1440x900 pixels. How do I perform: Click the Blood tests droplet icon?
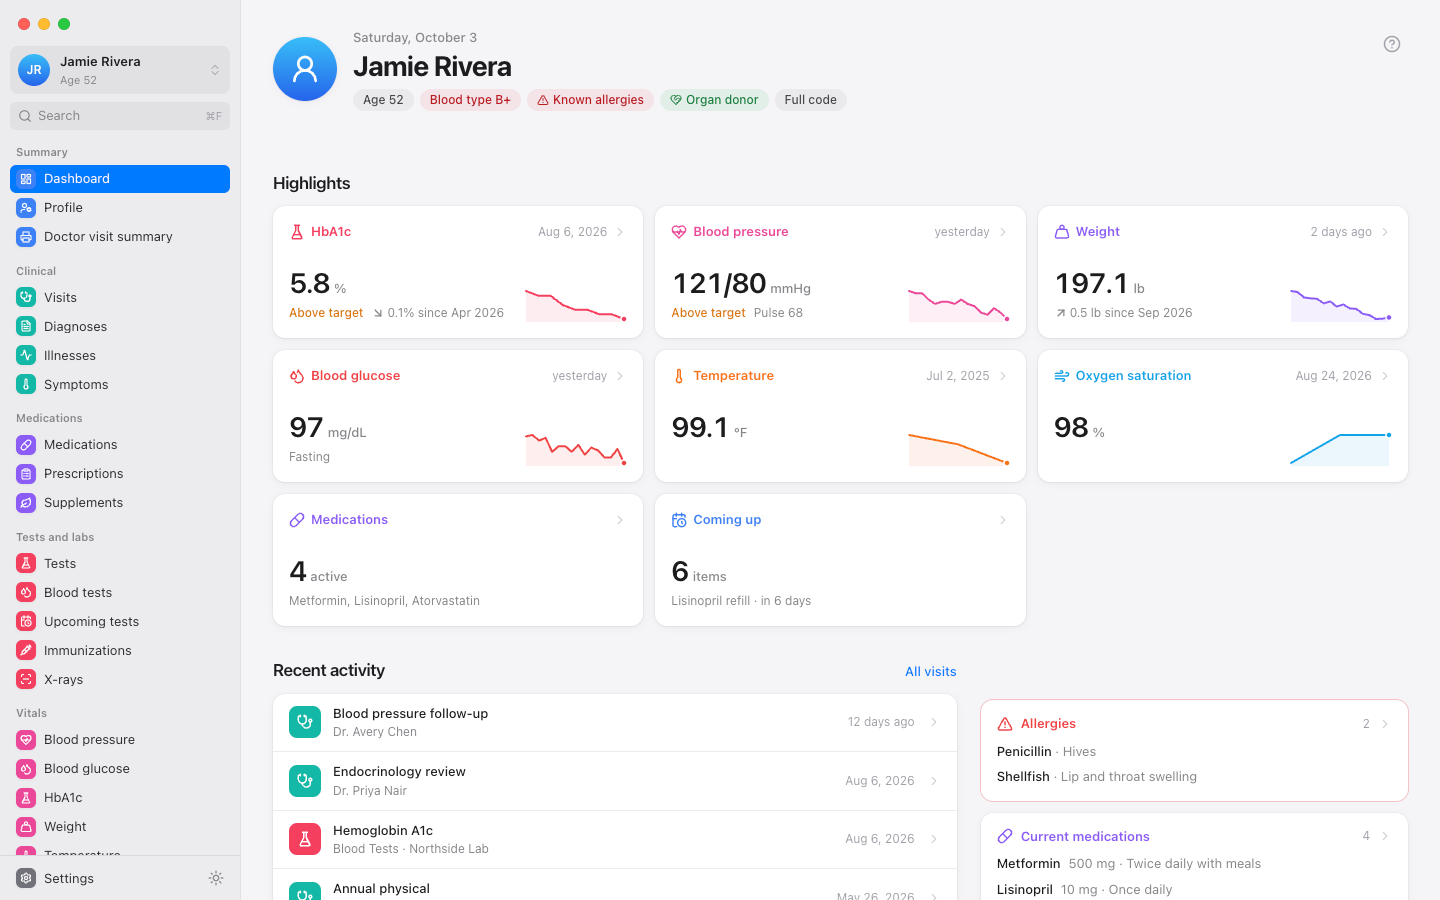point(26,592)
